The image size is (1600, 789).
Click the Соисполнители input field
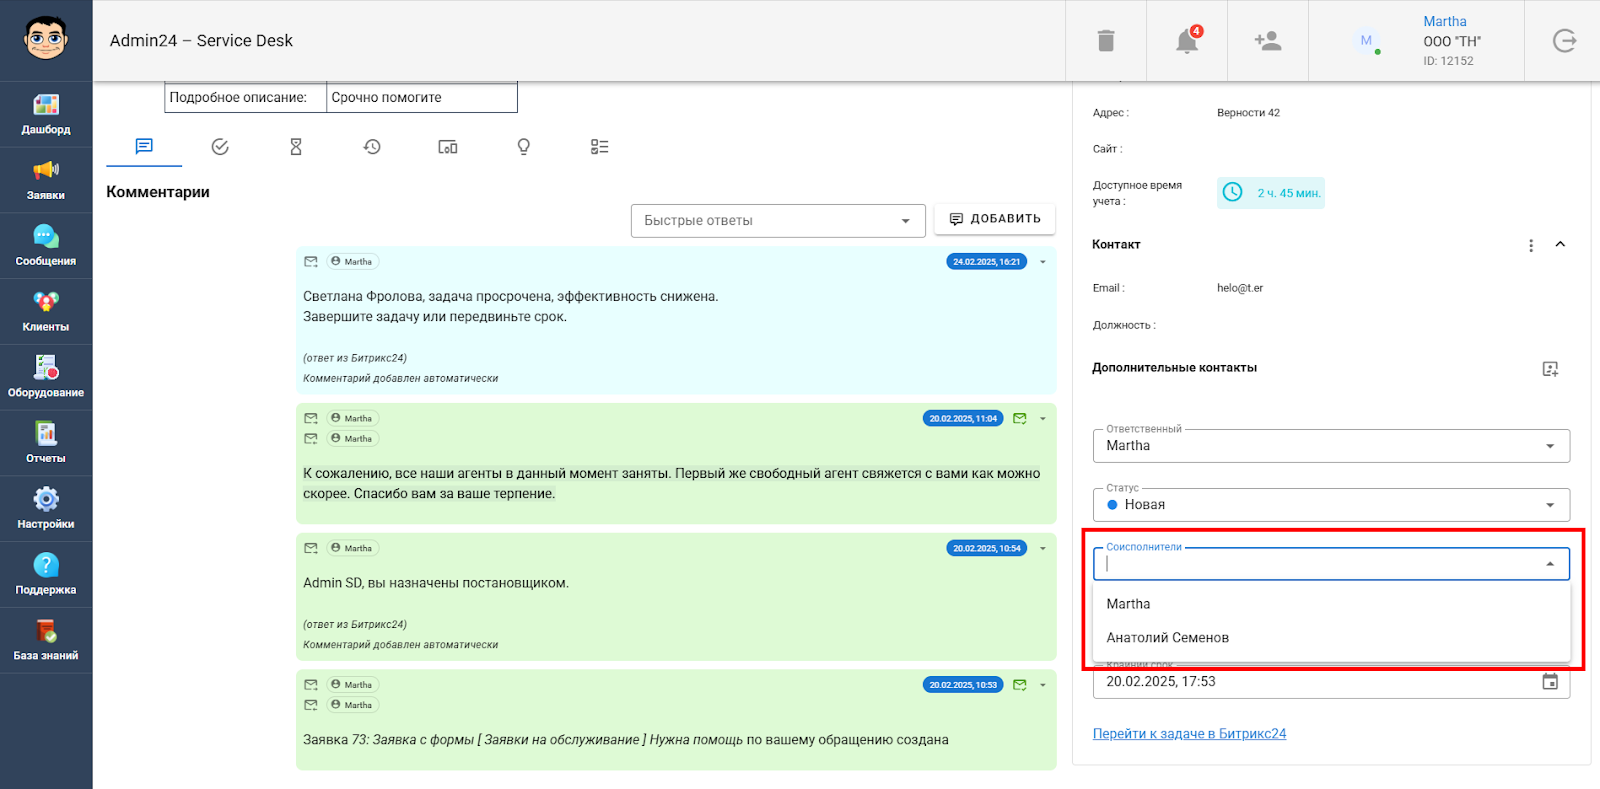tap(1320, 564)
